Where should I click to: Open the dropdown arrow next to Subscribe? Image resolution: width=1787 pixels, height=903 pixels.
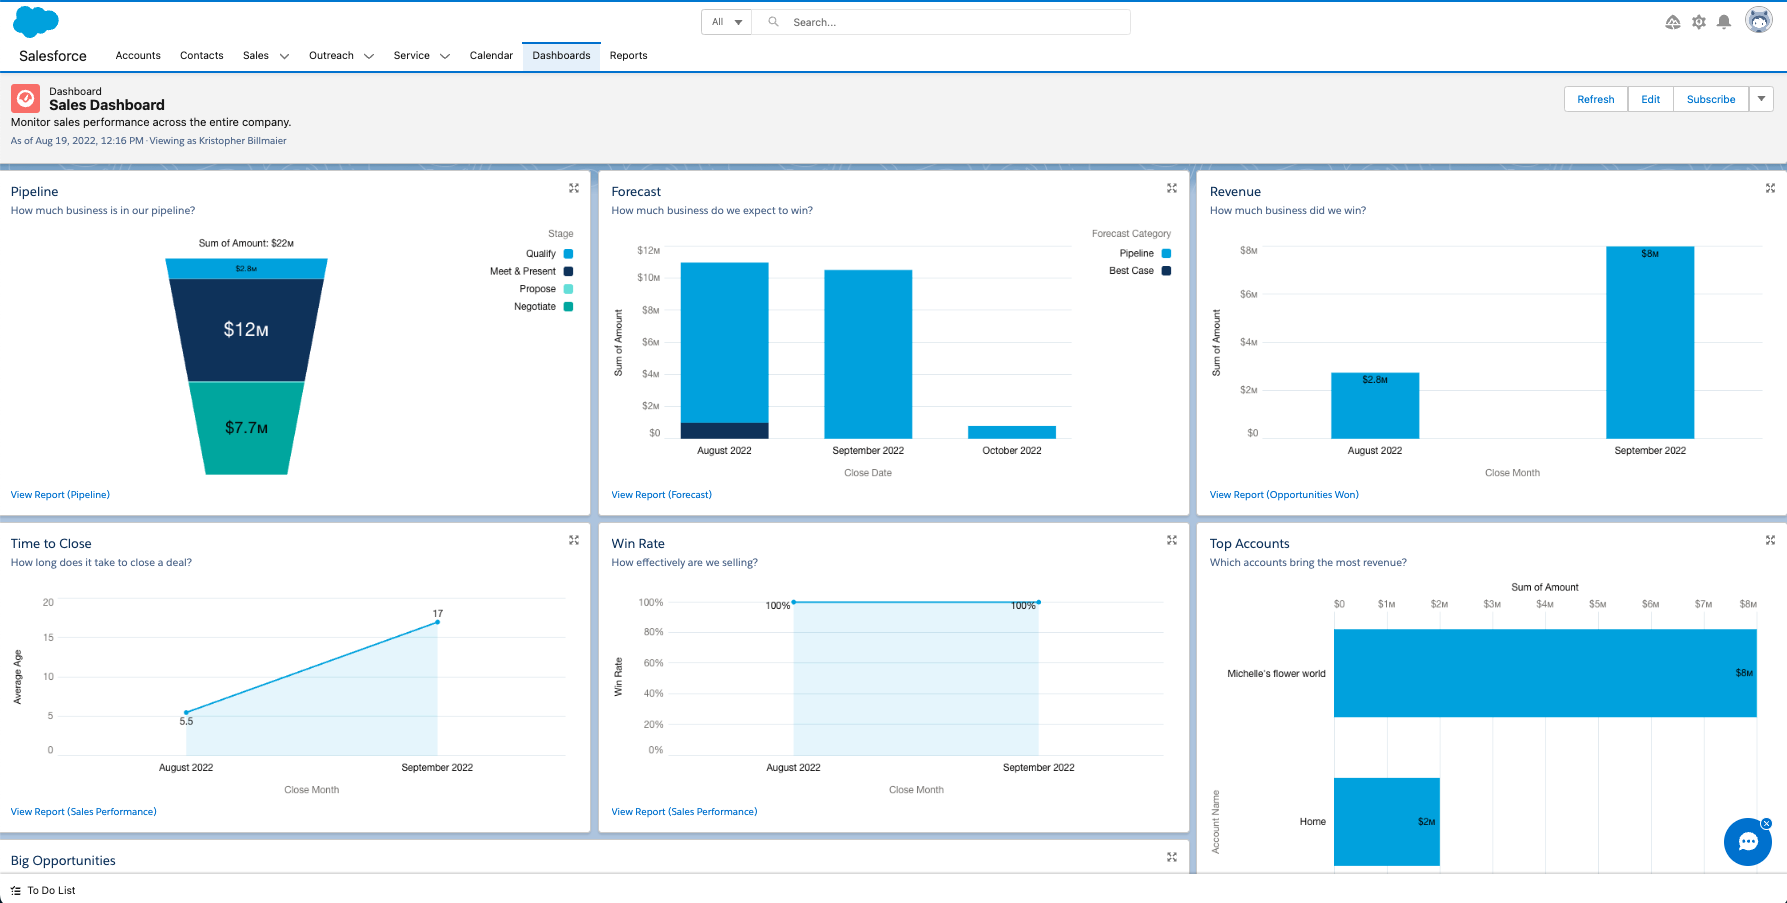point(1761,99)
